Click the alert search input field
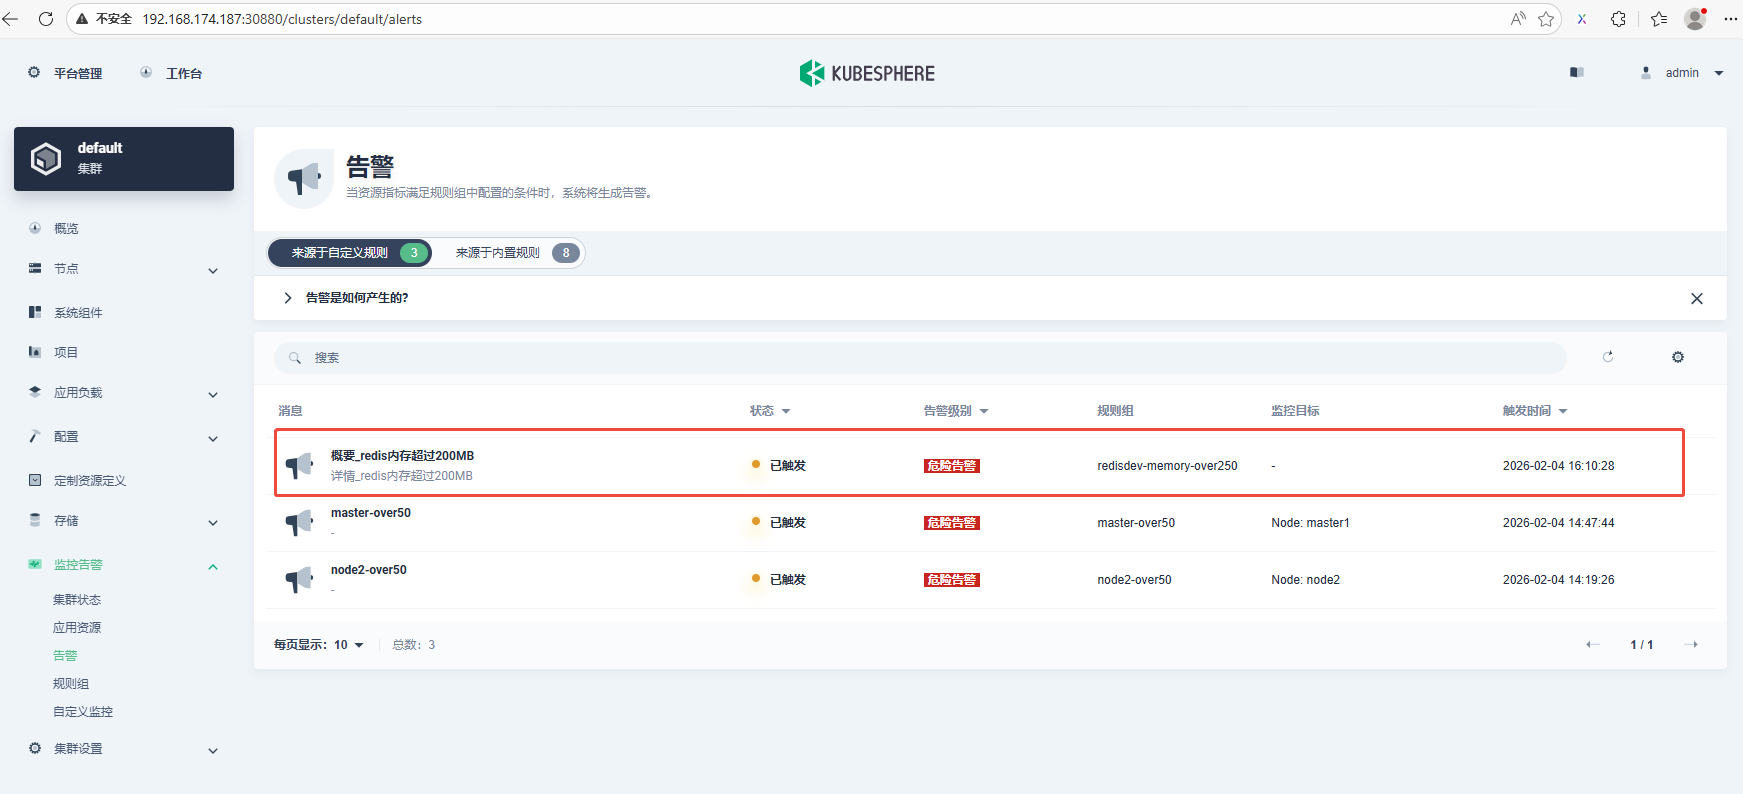Viewport: 1743px width, 794px height. tap(920, 358)
